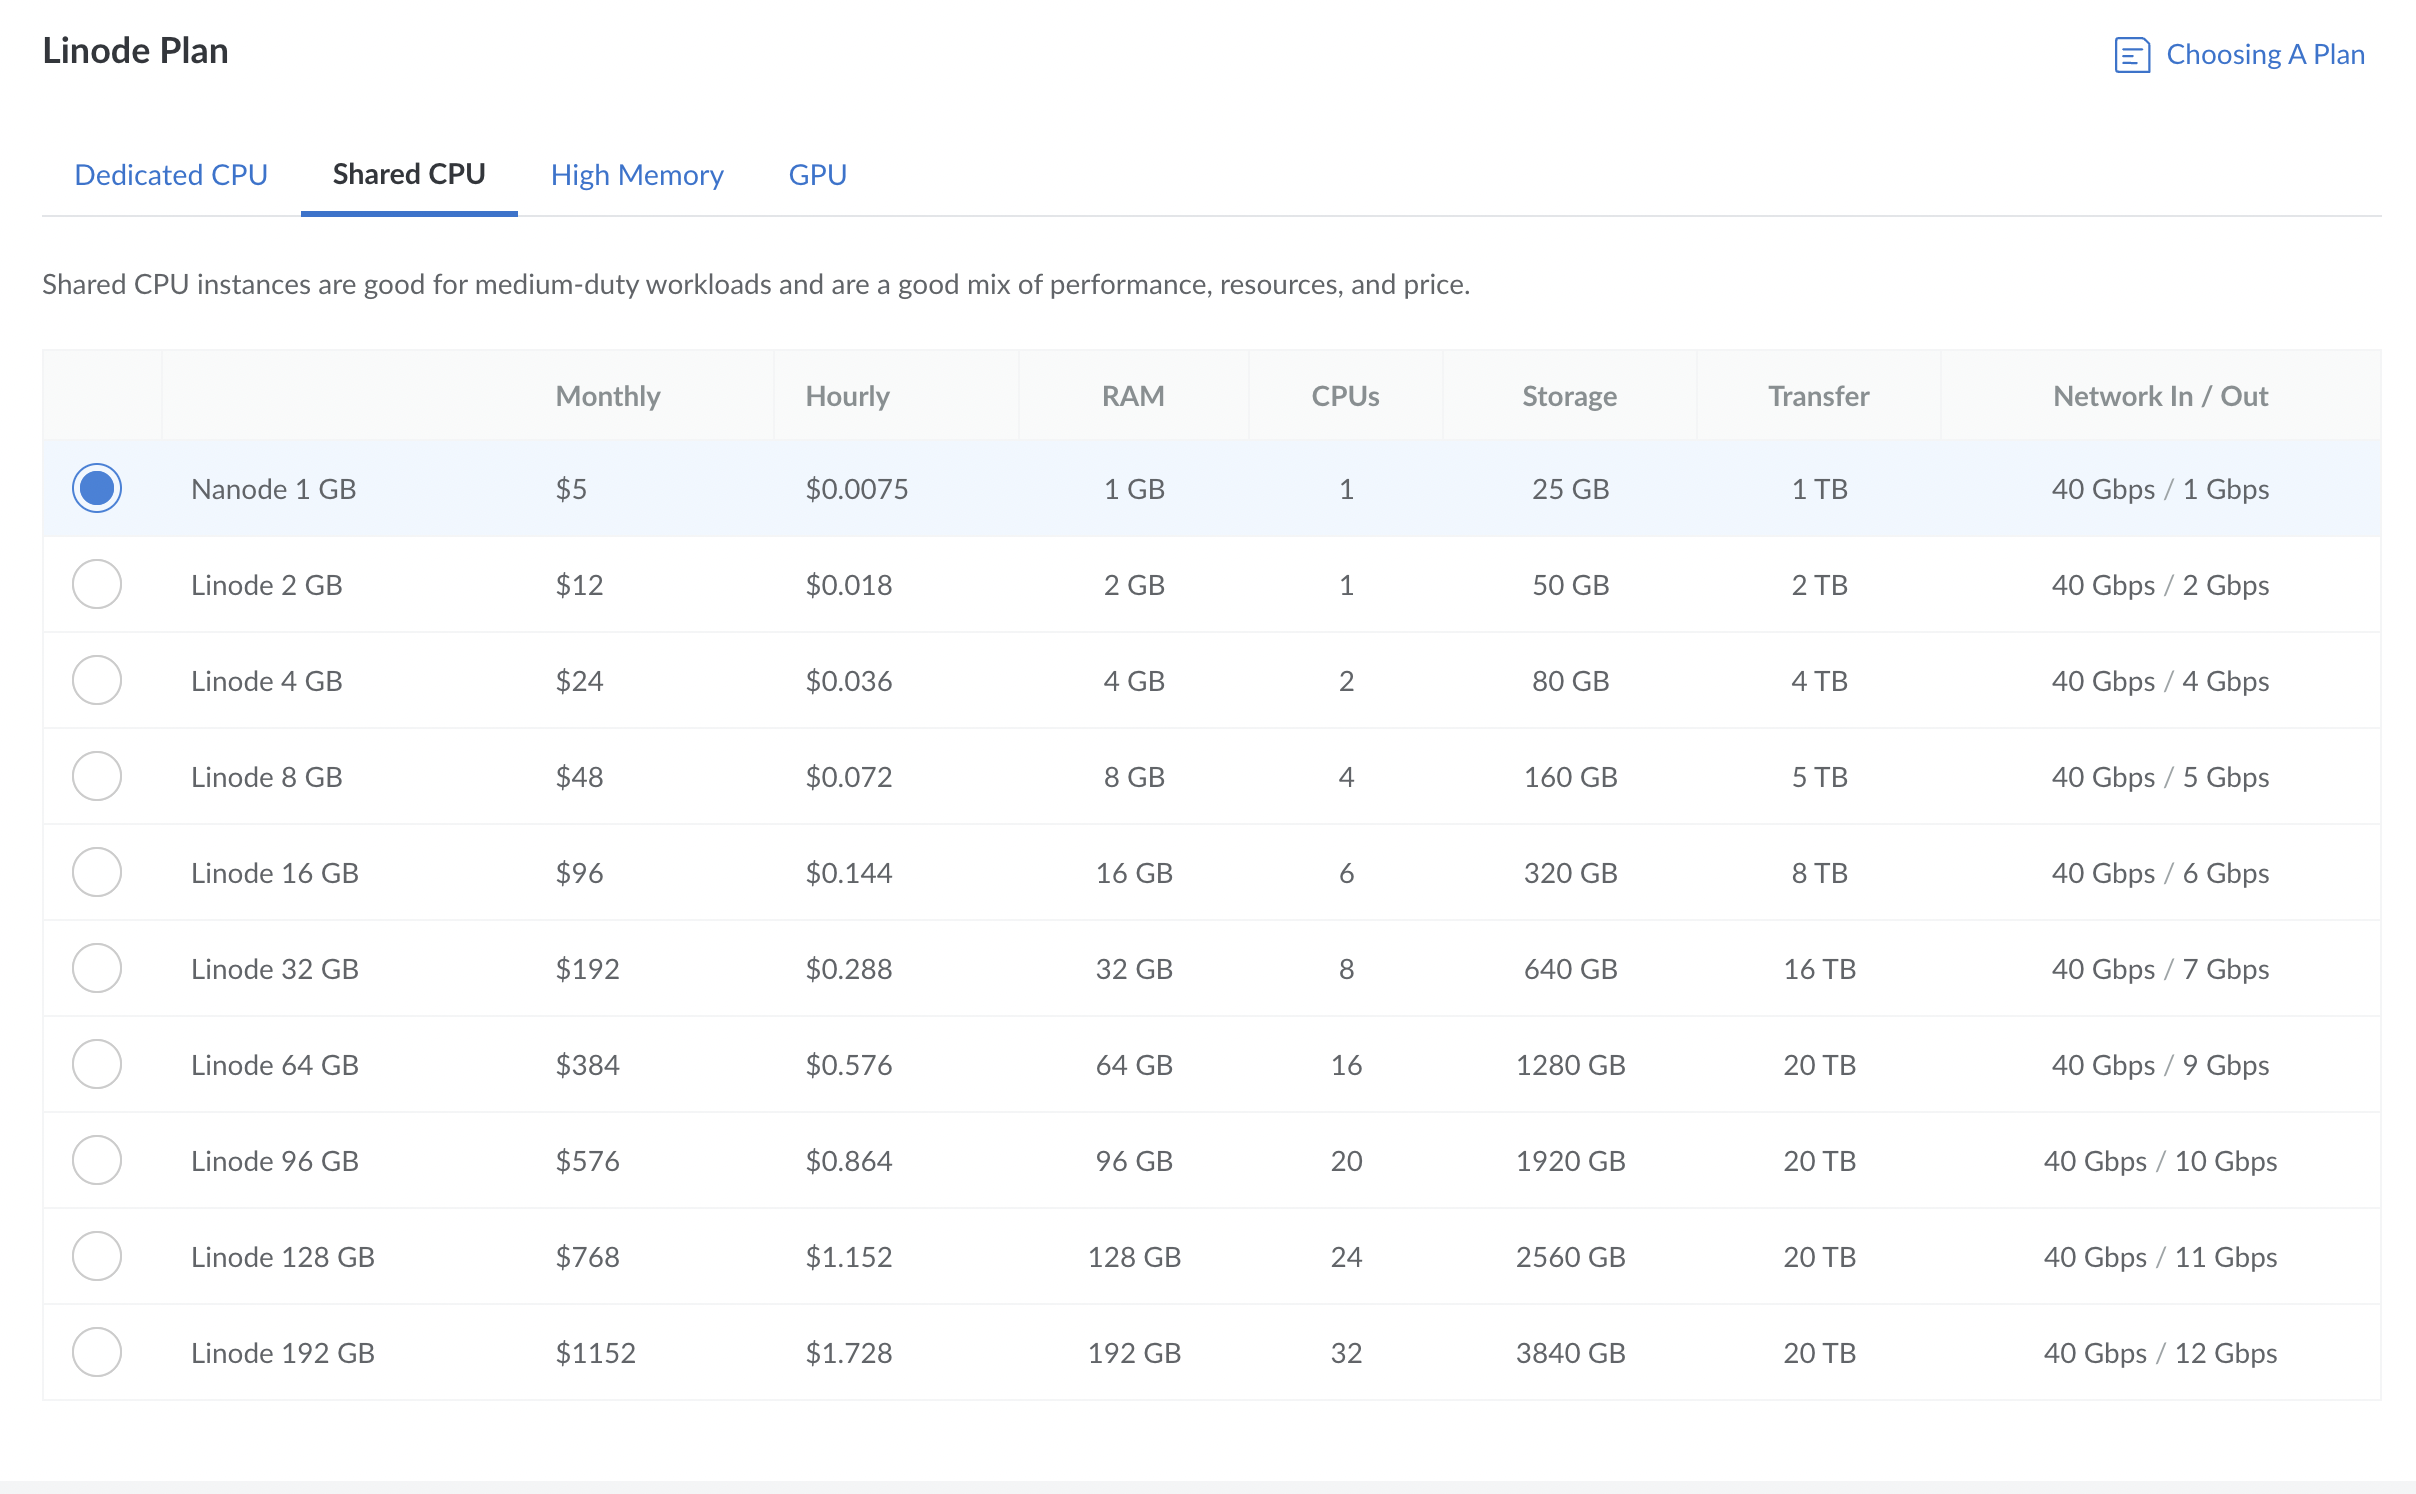
Task: Click the $0.576 hourly price
Action: pos(849,1065)
